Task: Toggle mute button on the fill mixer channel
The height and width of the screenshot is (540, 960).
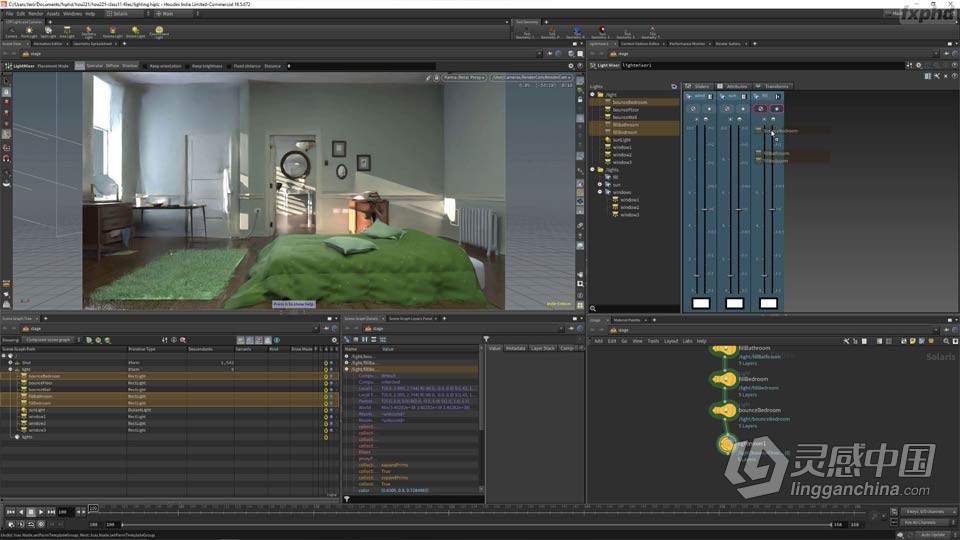Action: tap(760, 108)
